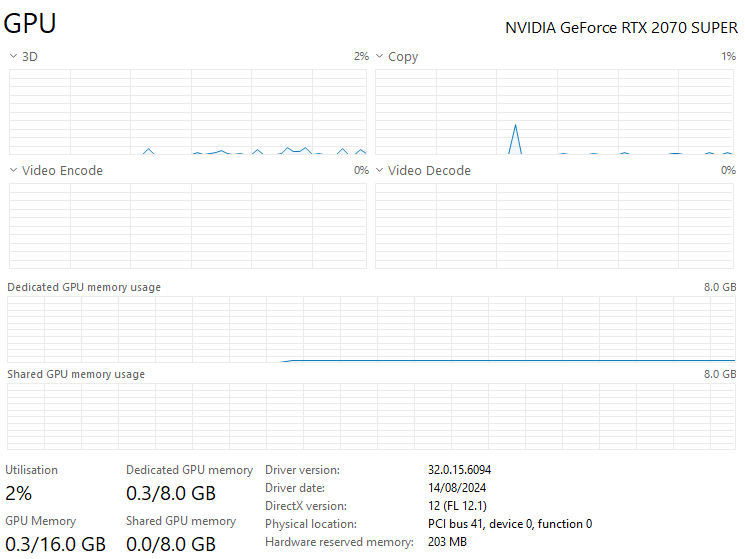The height and width of the screenshot is (559, 745).
Task: Open the 3D engine dropdown chevron
Action: tap(13, 57)
